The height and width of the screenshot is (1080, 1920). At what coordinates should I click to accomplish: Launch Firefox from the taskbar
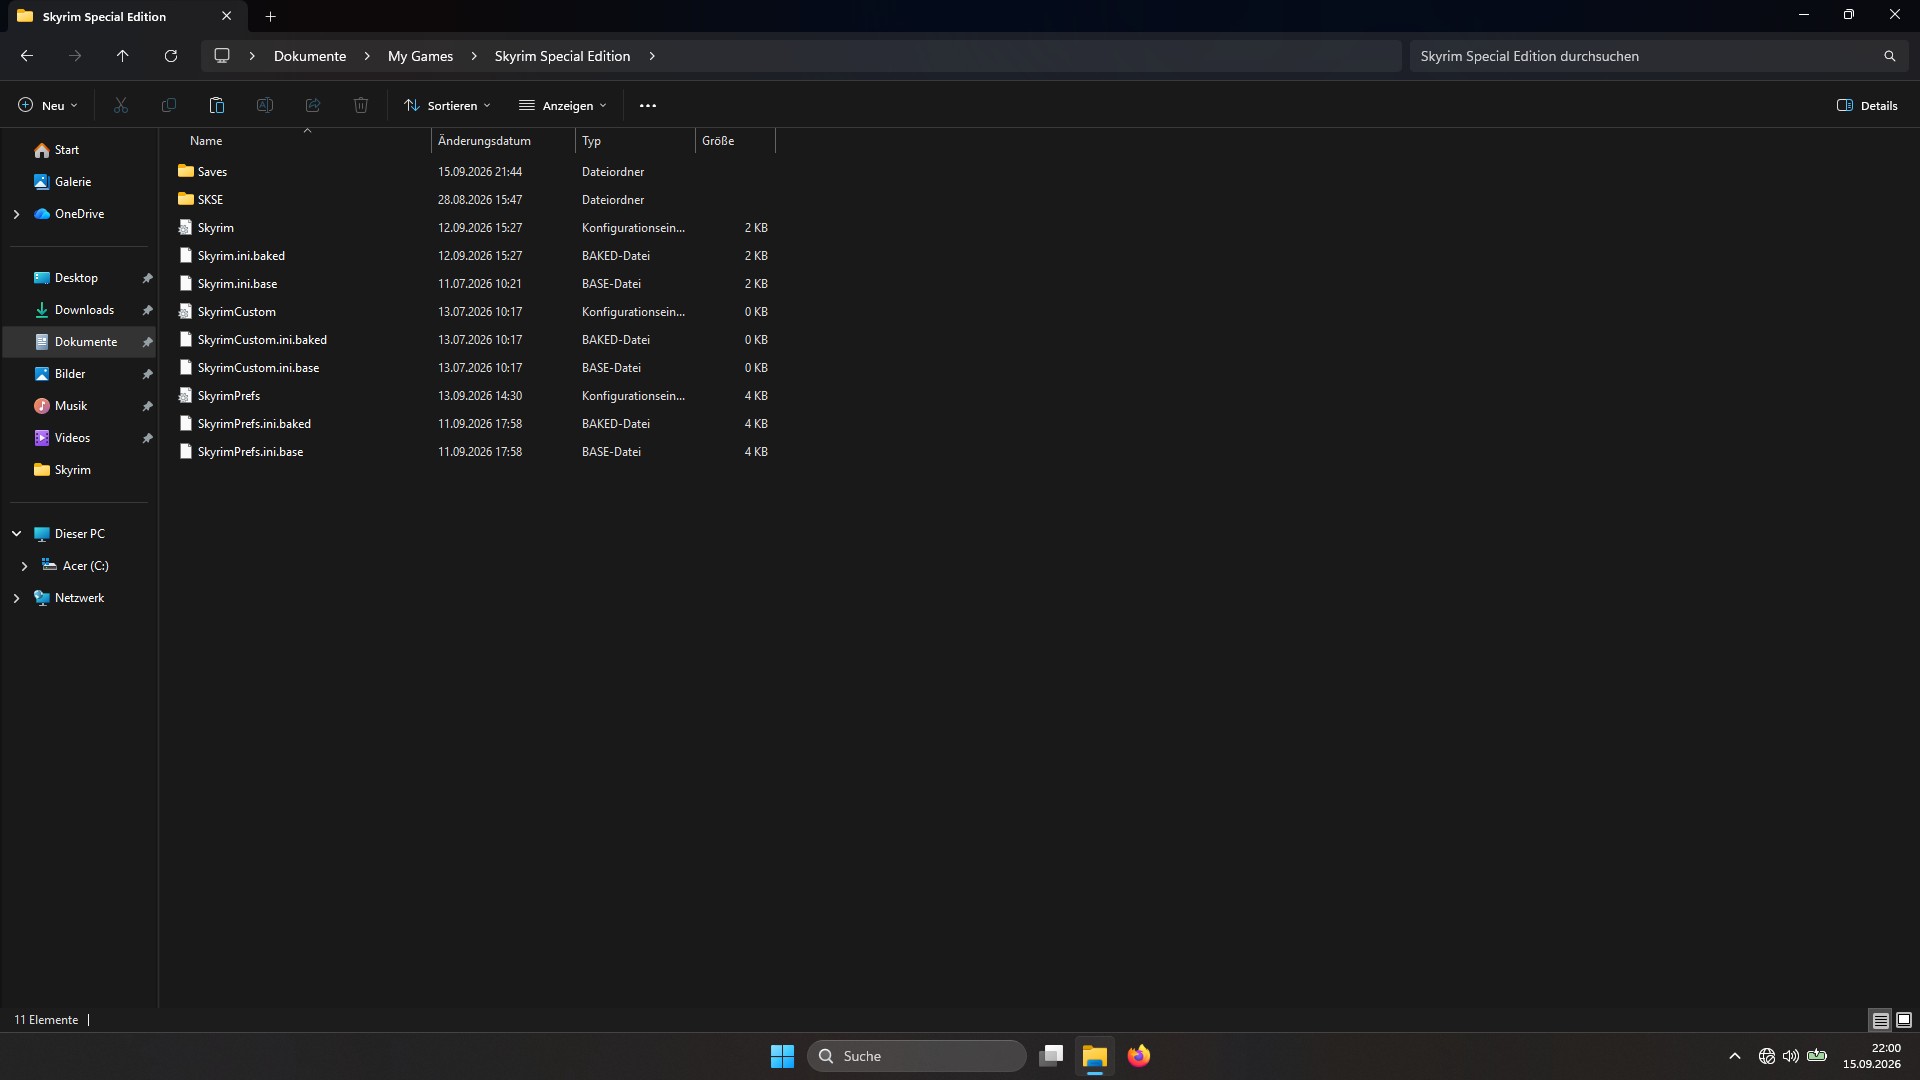pos(1139,1056)
